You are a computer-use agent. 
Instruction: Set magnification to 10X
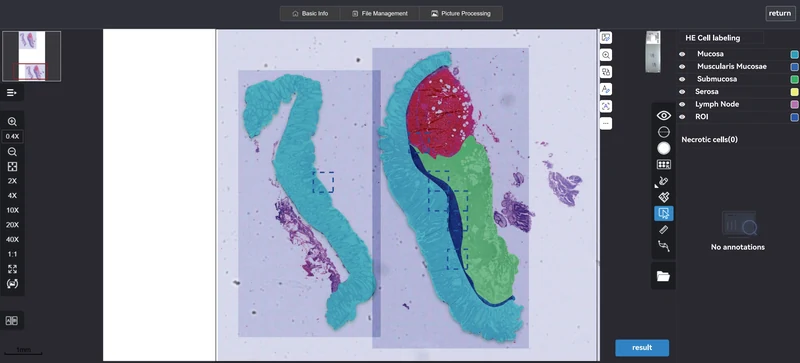(x=12, y=210)
